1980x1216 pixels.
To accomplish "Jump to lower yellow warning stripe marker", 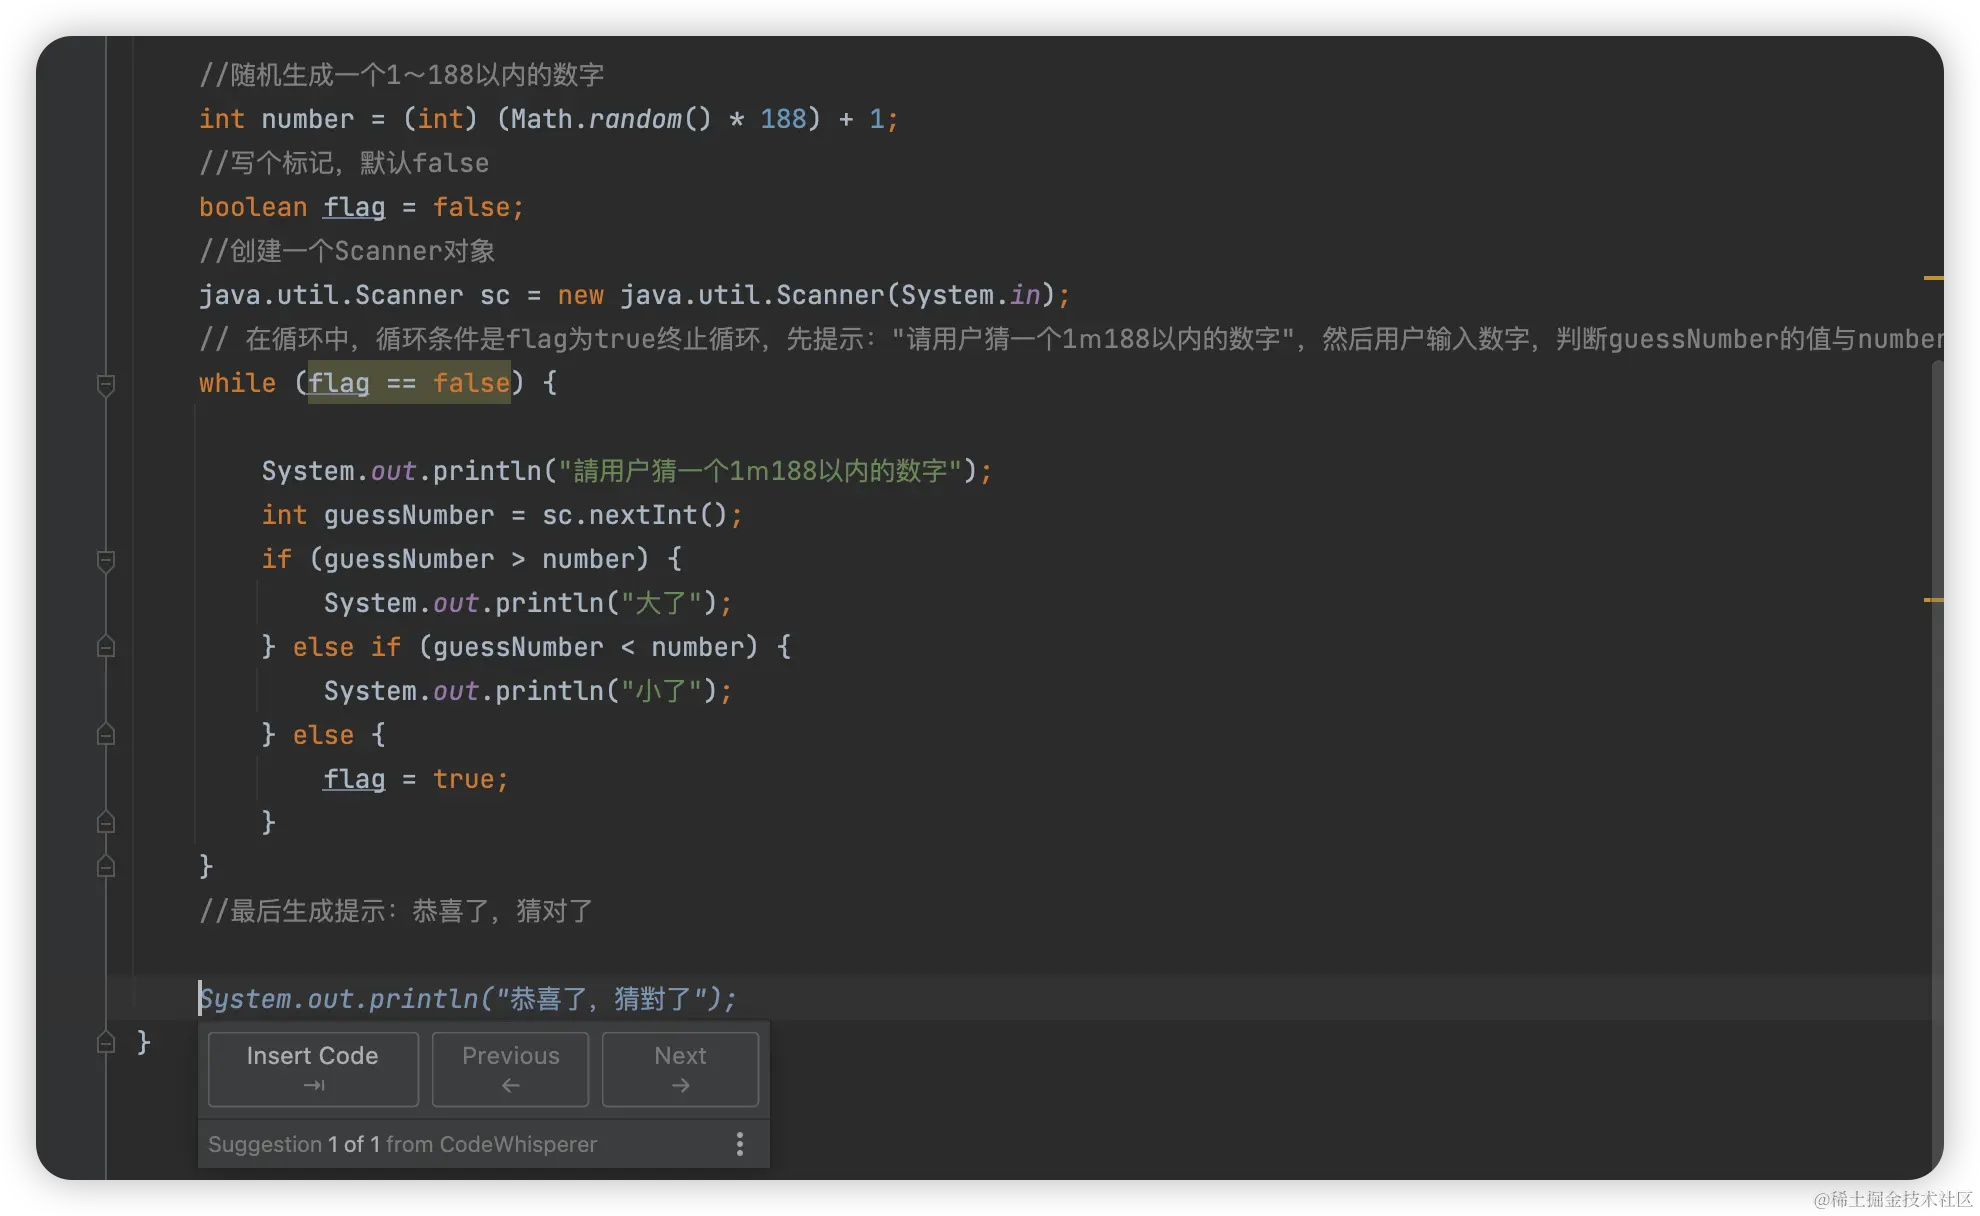I will pos(1933,600).
